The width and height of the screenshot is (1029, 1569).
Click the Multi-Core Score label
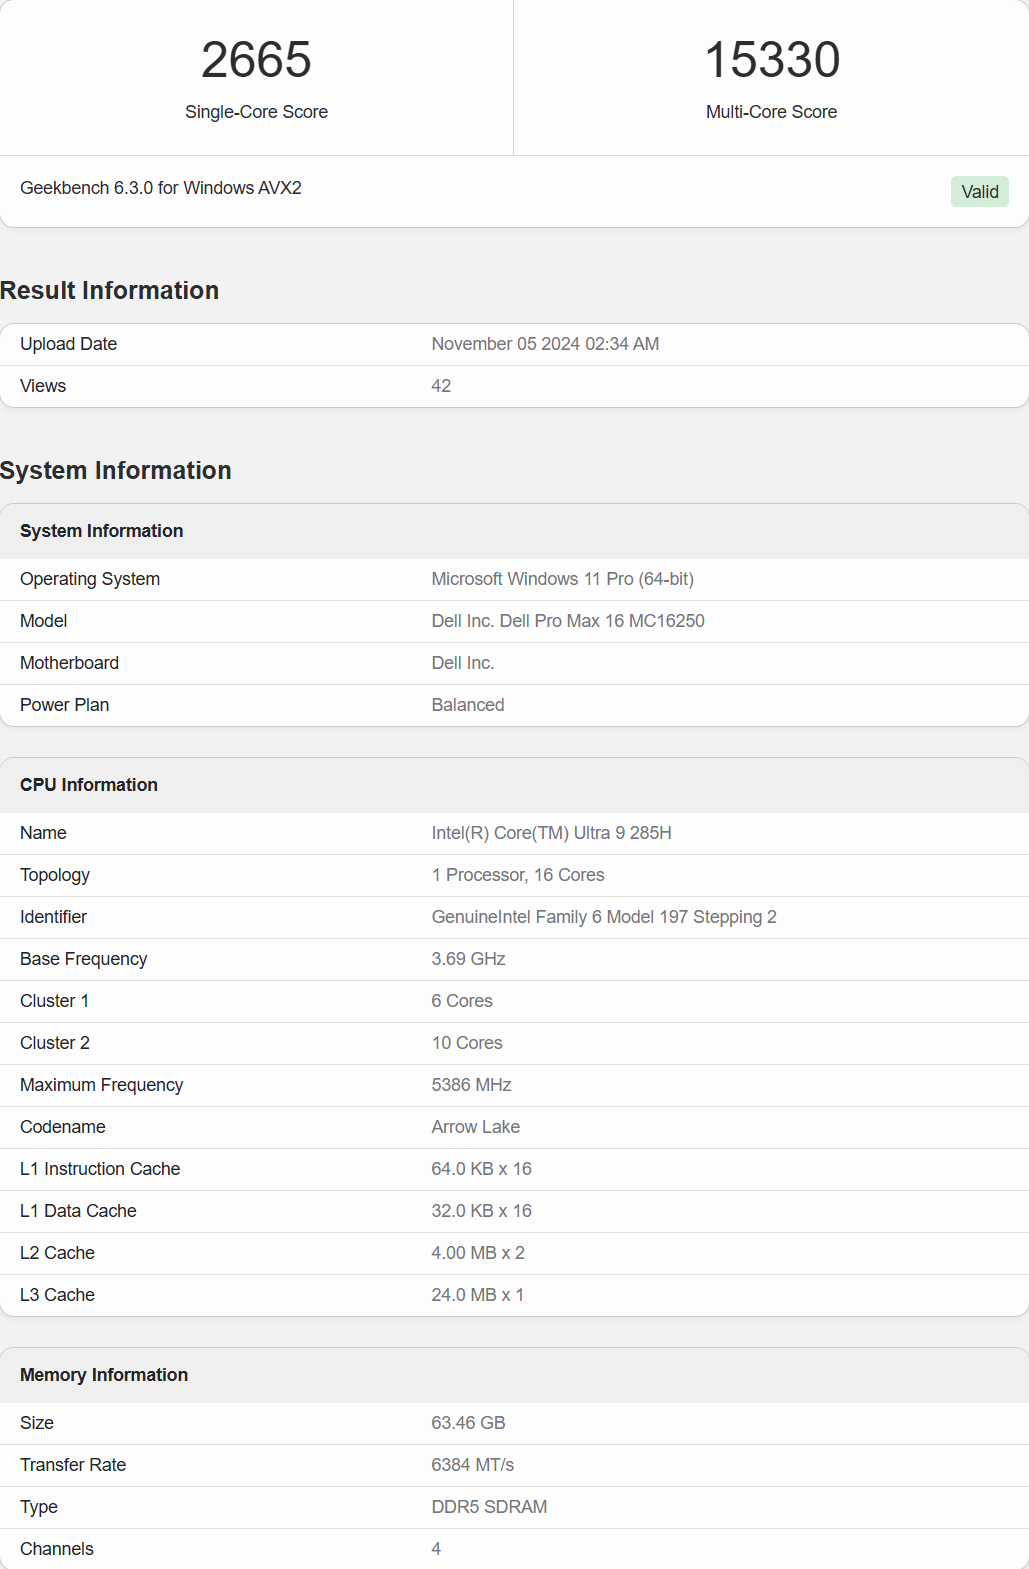[771, 112]
